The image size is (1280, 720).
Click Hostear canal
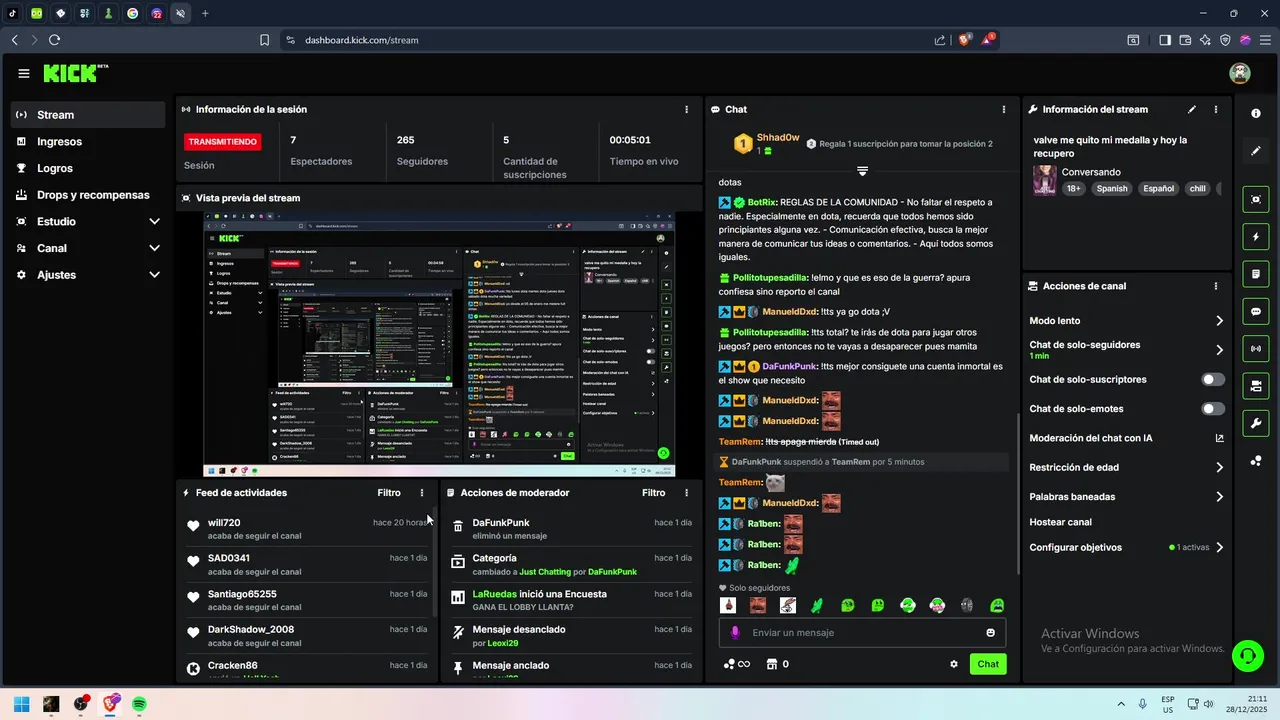click(x=1061, y=522)
